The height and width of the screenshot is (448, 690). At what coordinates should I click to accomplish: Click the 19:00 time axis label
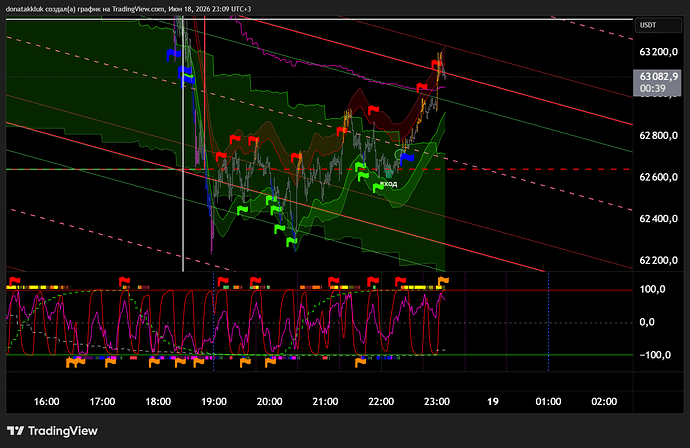[x=214, y=401]
